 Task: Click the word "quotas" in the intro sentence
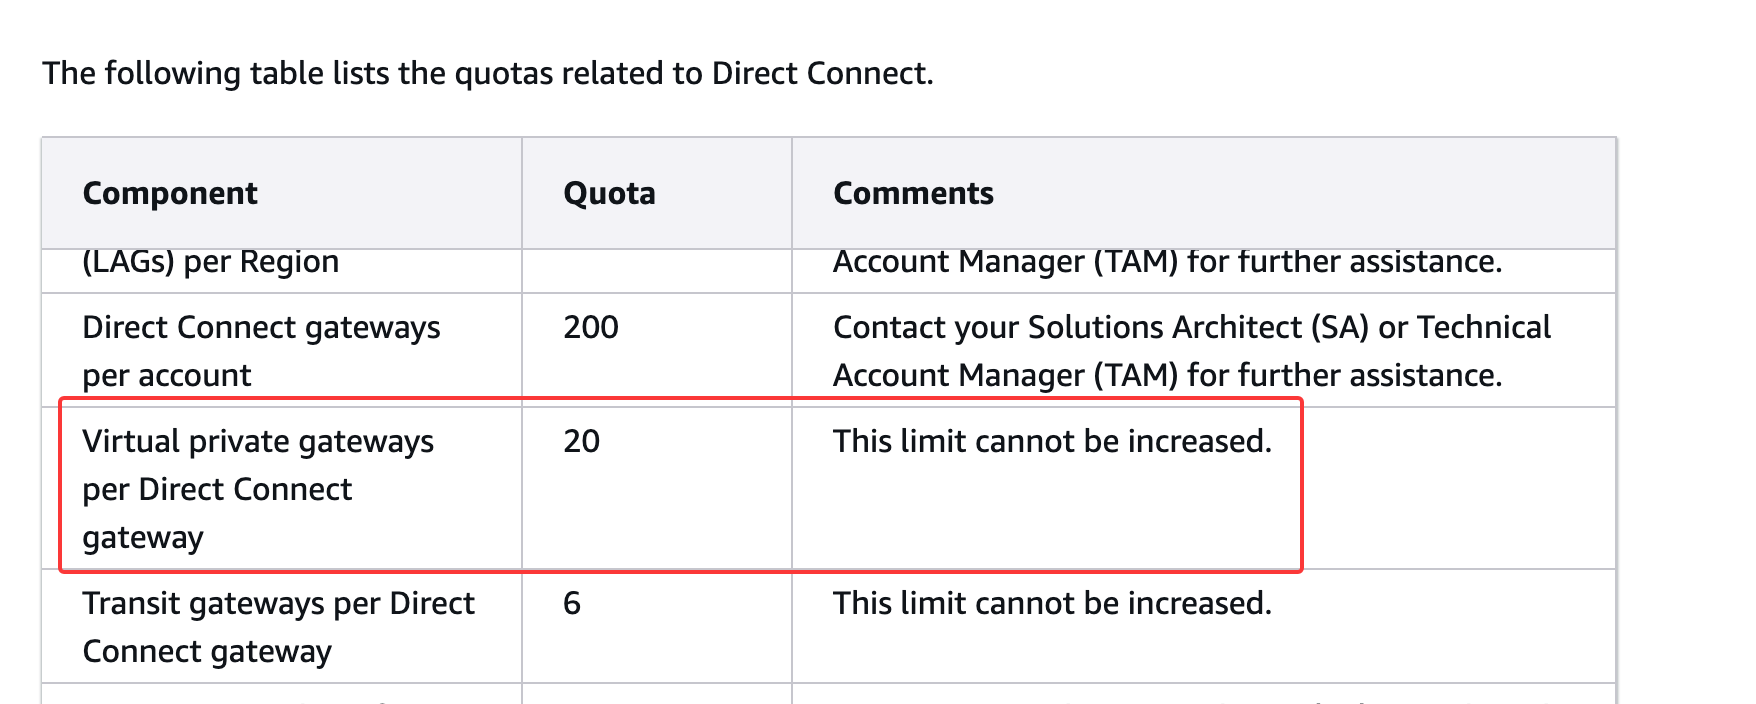(x=503, y=73)
